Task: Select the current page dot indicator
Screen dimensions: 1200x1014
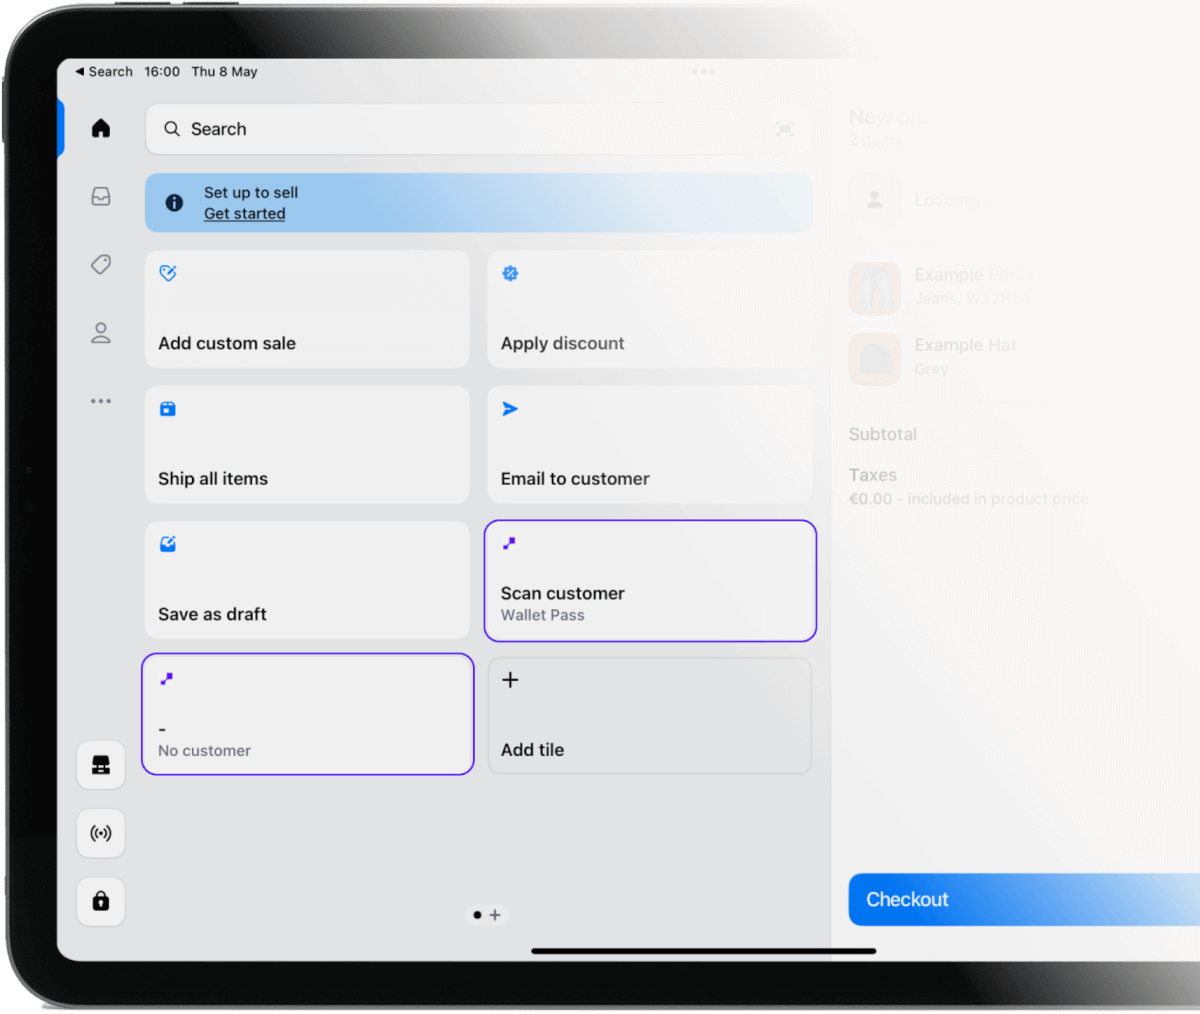Action: (477, 915)
